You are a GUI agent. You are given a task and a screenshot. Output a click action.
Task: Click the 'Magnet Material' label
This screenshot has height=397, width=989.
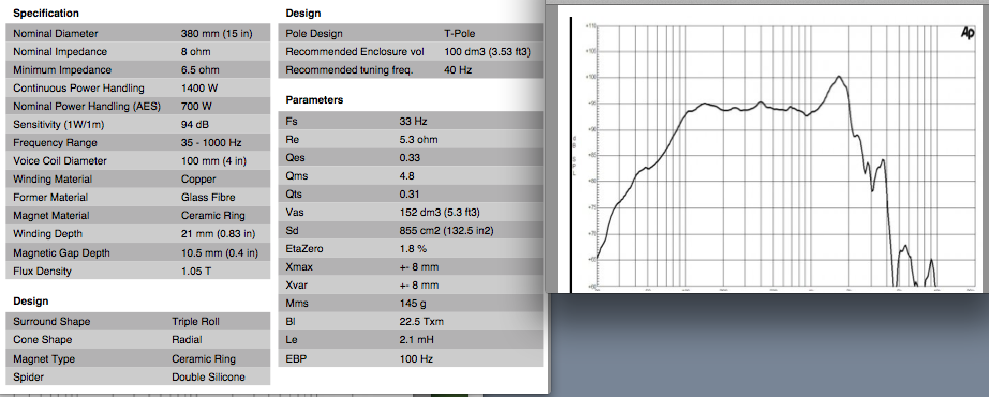coord(52,216)
